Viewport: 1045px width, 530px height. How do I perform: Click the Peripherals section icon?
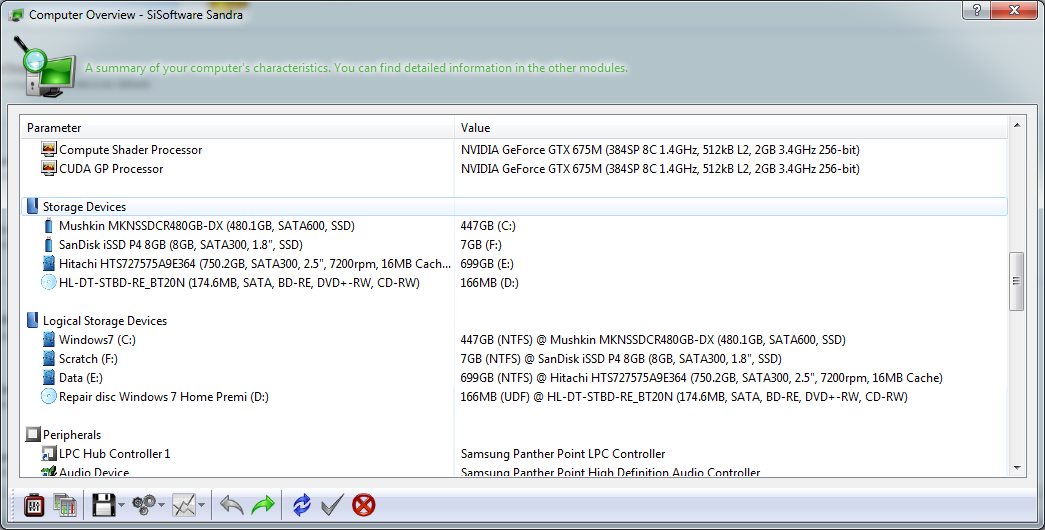[x=33, y=435]
